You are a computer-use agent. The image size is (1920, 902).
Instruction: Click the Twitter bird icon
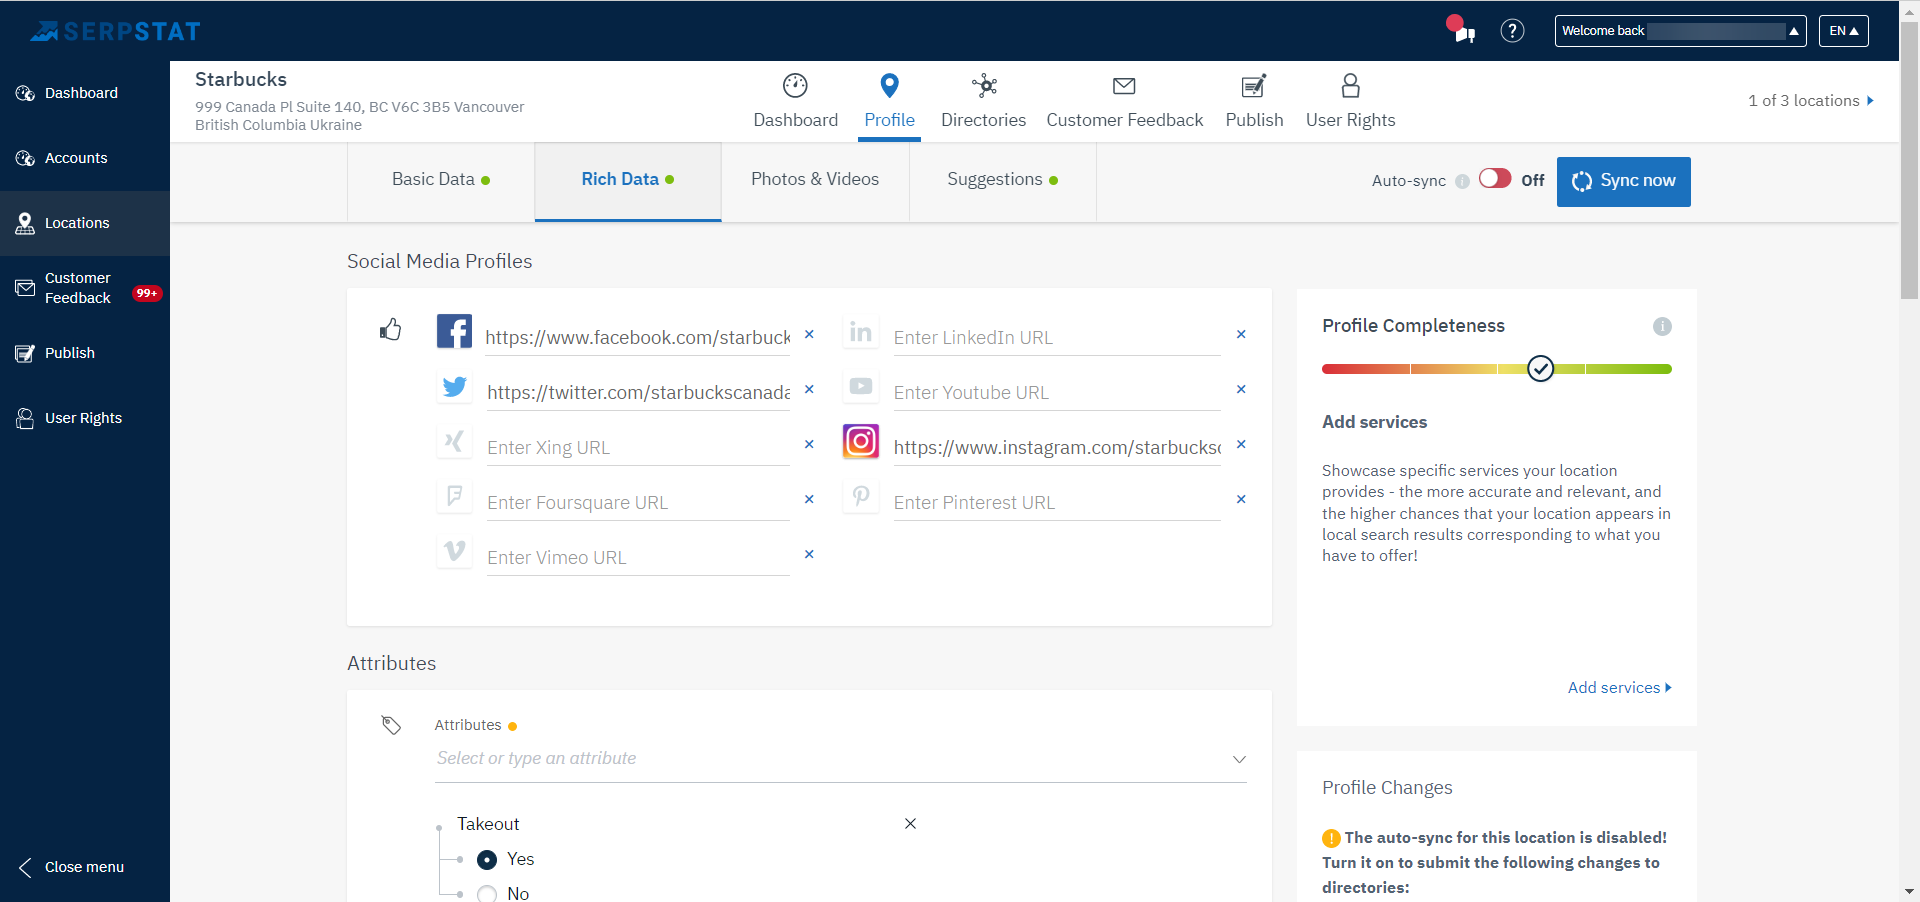click(454, 386)
